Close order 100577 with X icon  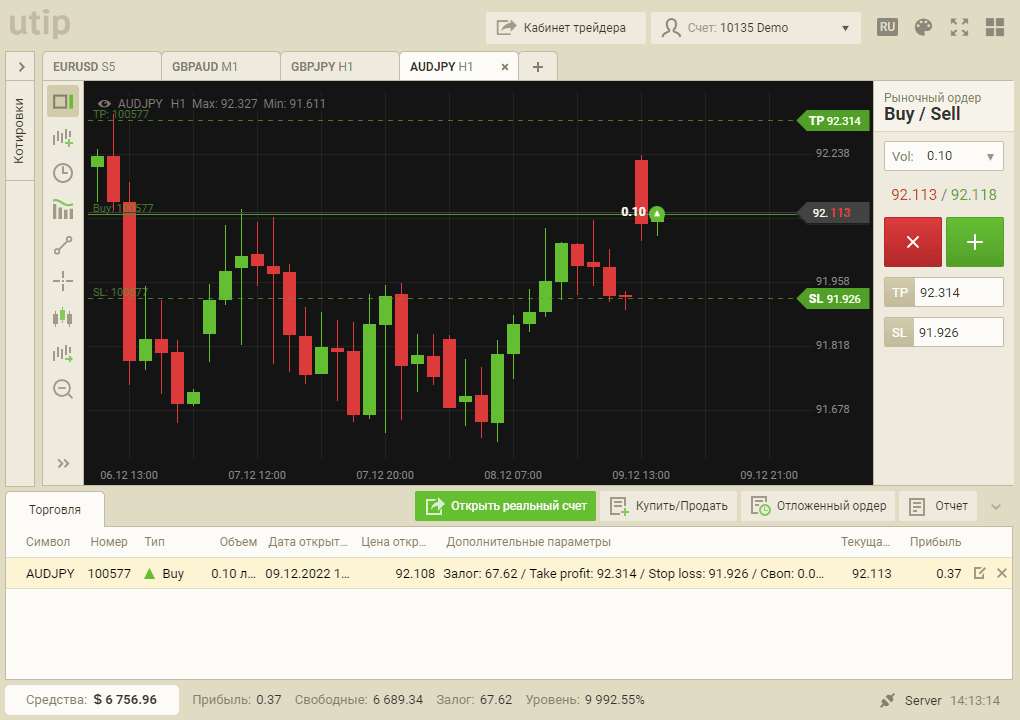[x=1002, y=573]
